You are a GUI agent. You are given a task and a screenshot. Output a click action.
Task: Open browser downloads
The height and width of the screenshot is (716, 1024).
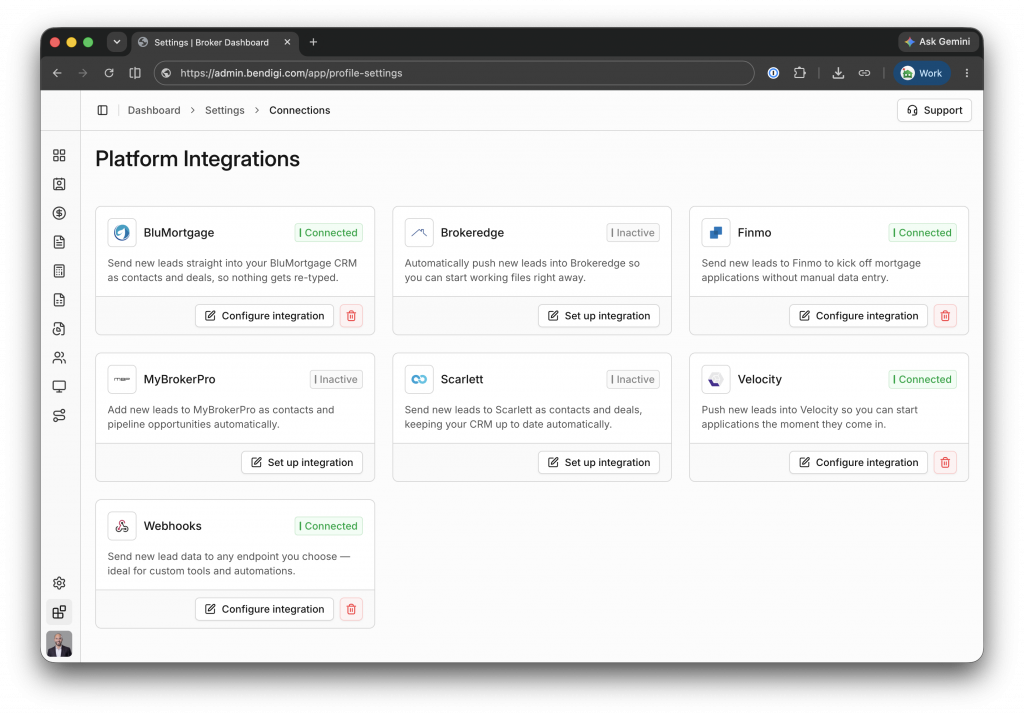838,73
